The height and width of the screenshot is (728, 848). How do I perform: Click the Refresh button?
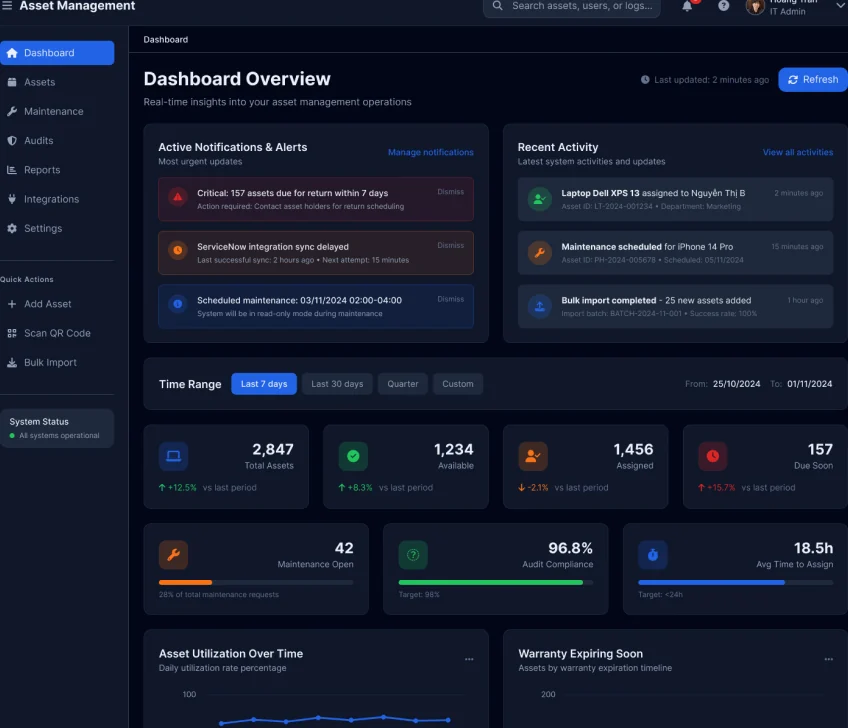pos(813,80)
